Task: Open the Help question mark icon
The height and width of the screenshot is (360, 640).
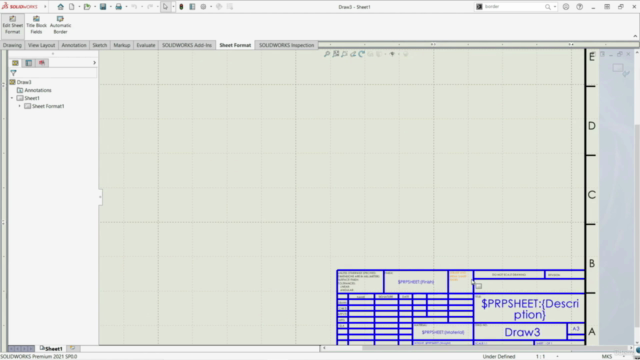Action: 580,7
